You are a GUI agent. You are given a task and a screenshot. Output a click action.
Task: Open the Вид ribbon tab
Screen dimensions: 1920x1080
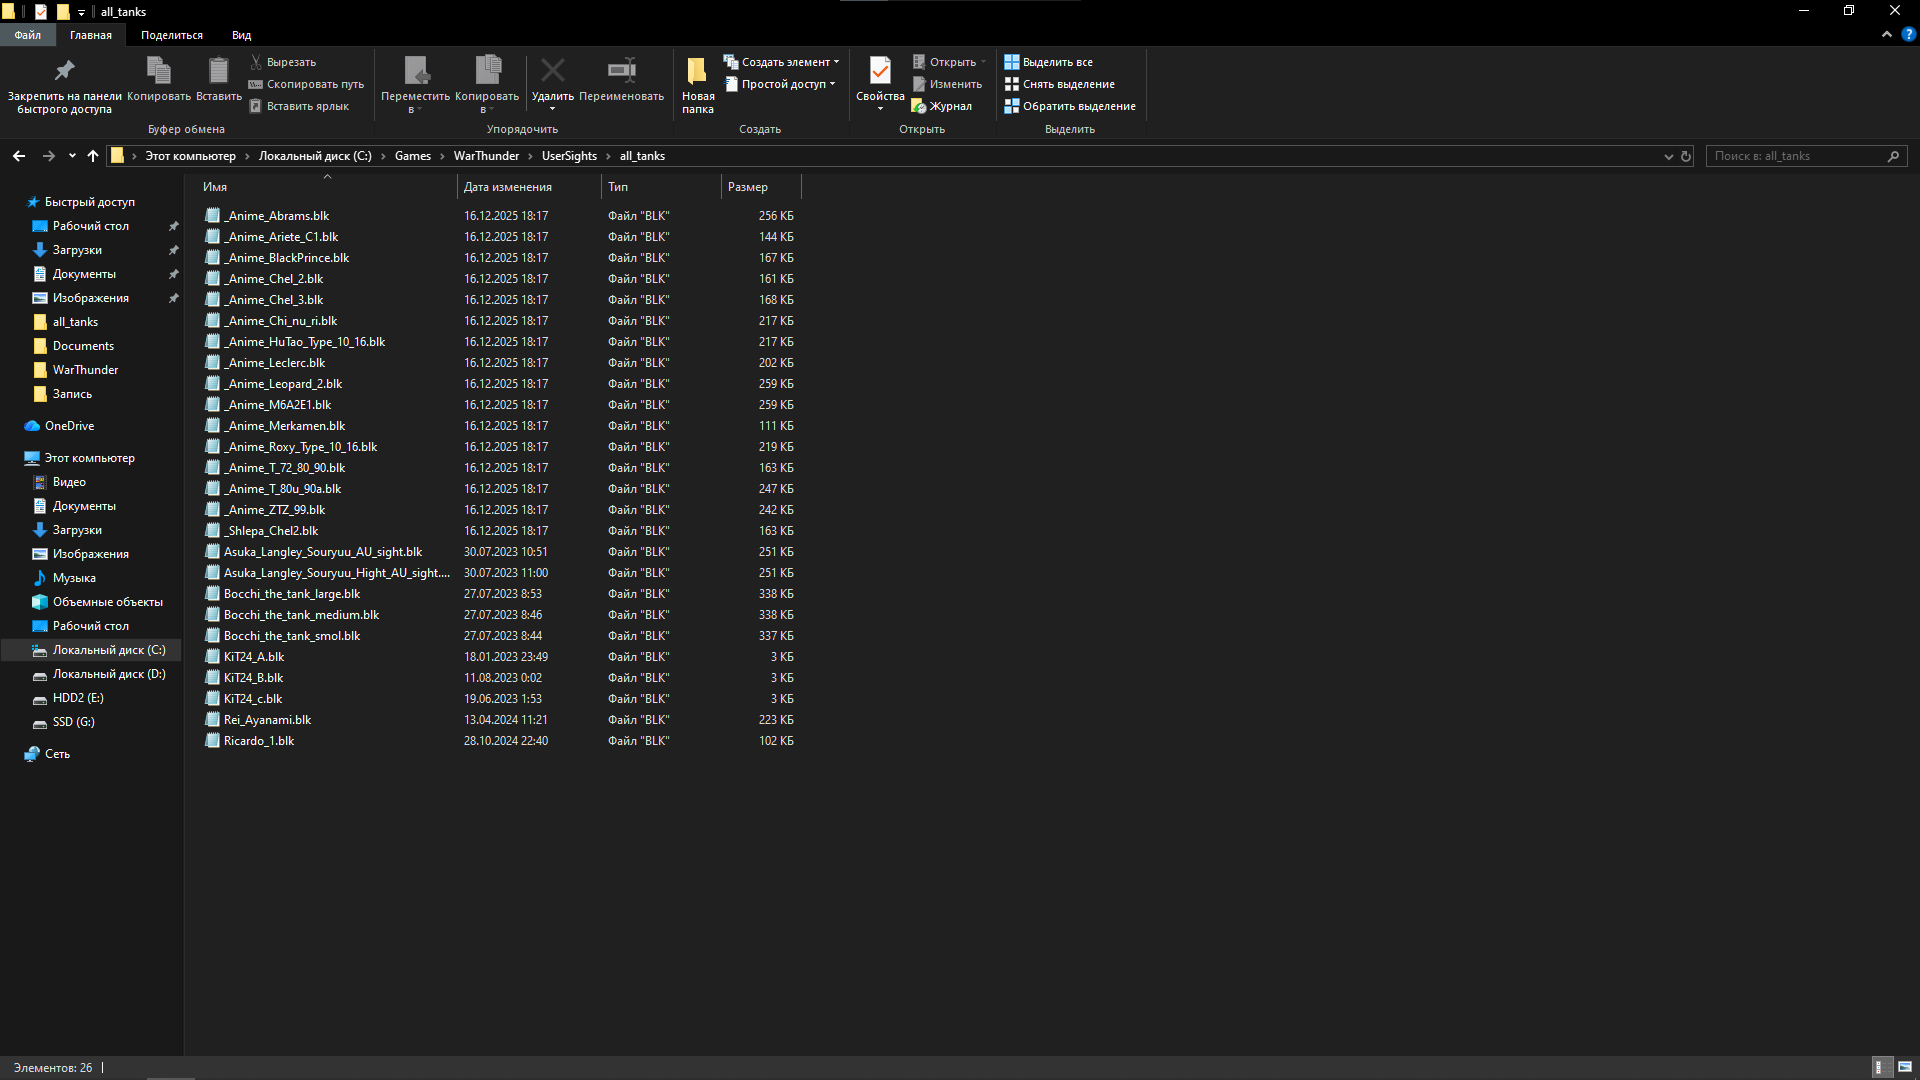click(241, 35)
